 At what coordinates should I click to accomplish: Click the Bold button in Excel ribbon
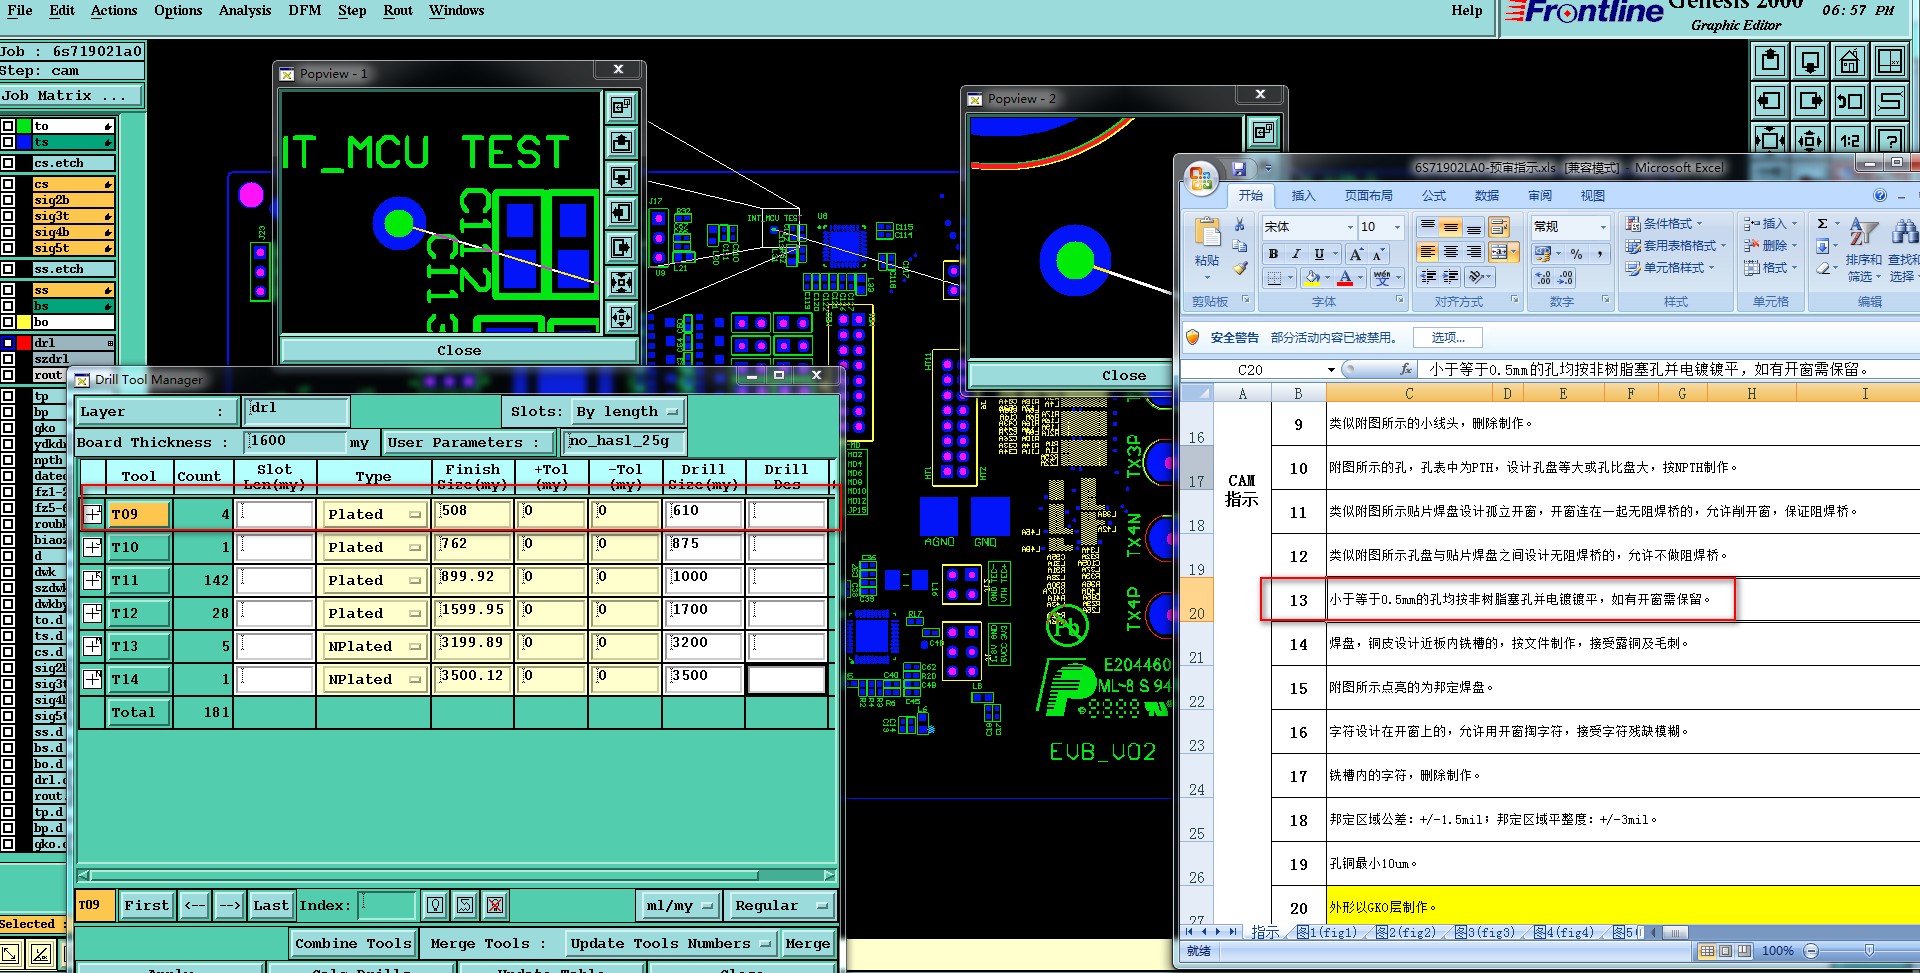(1273, 254)
